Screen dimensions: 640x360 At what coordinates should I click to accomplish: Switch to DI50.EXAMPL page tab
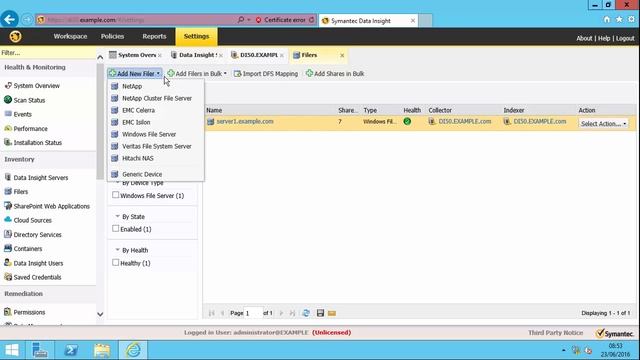257,55
